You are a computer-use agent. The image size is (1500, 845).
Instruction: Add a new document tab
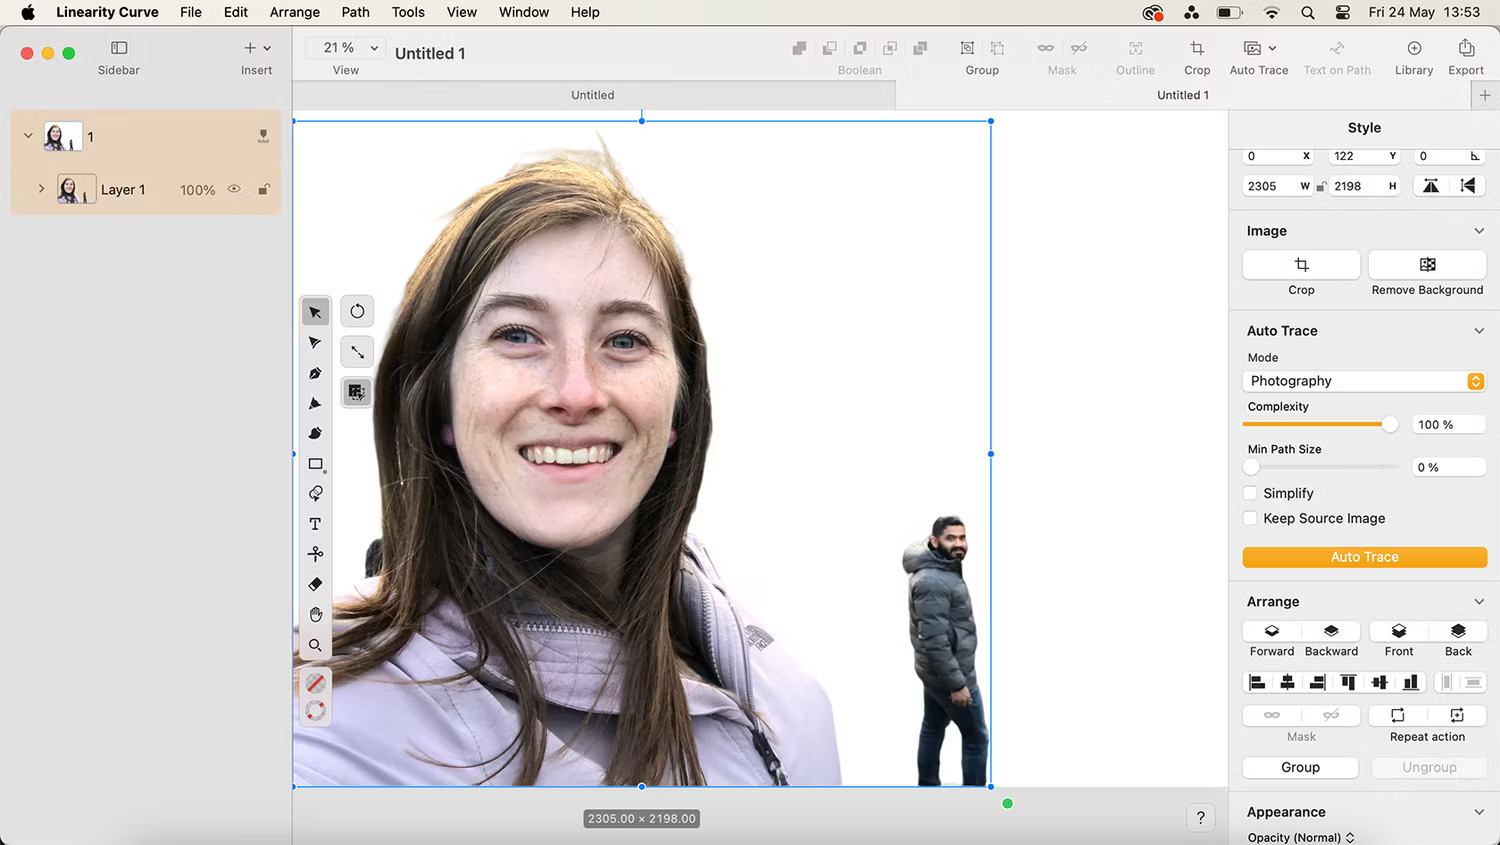coord(1485,95)
